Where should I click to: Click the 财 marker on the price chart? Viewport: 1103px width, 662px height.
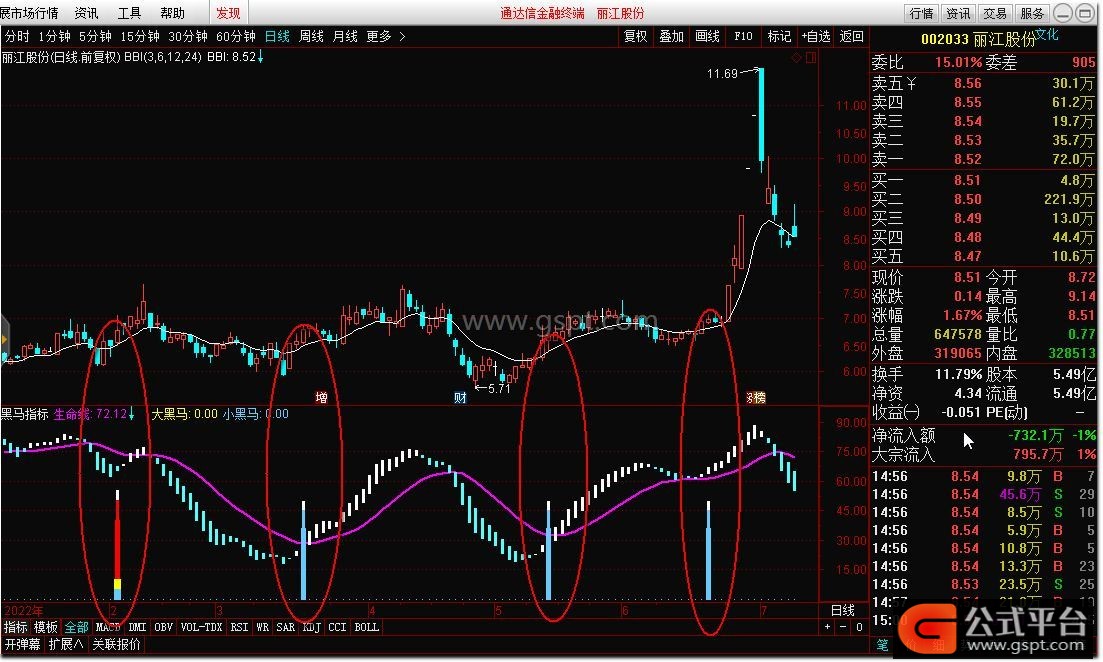coord(460,397)
